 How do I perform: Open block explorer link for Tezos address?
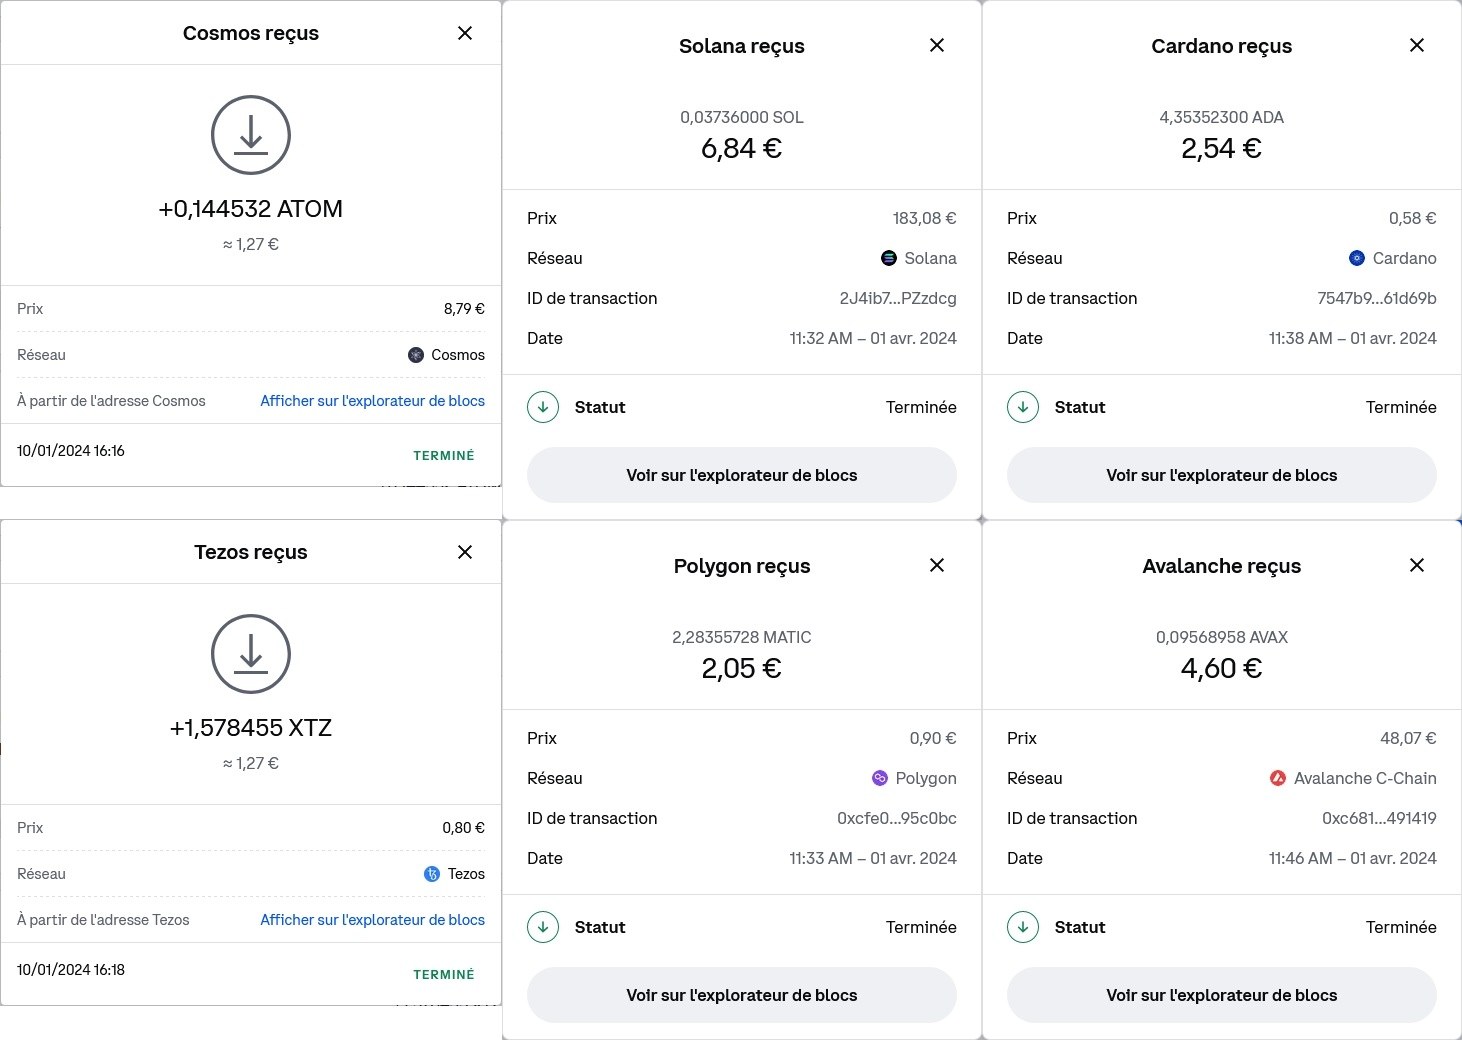tap(373, 920)
